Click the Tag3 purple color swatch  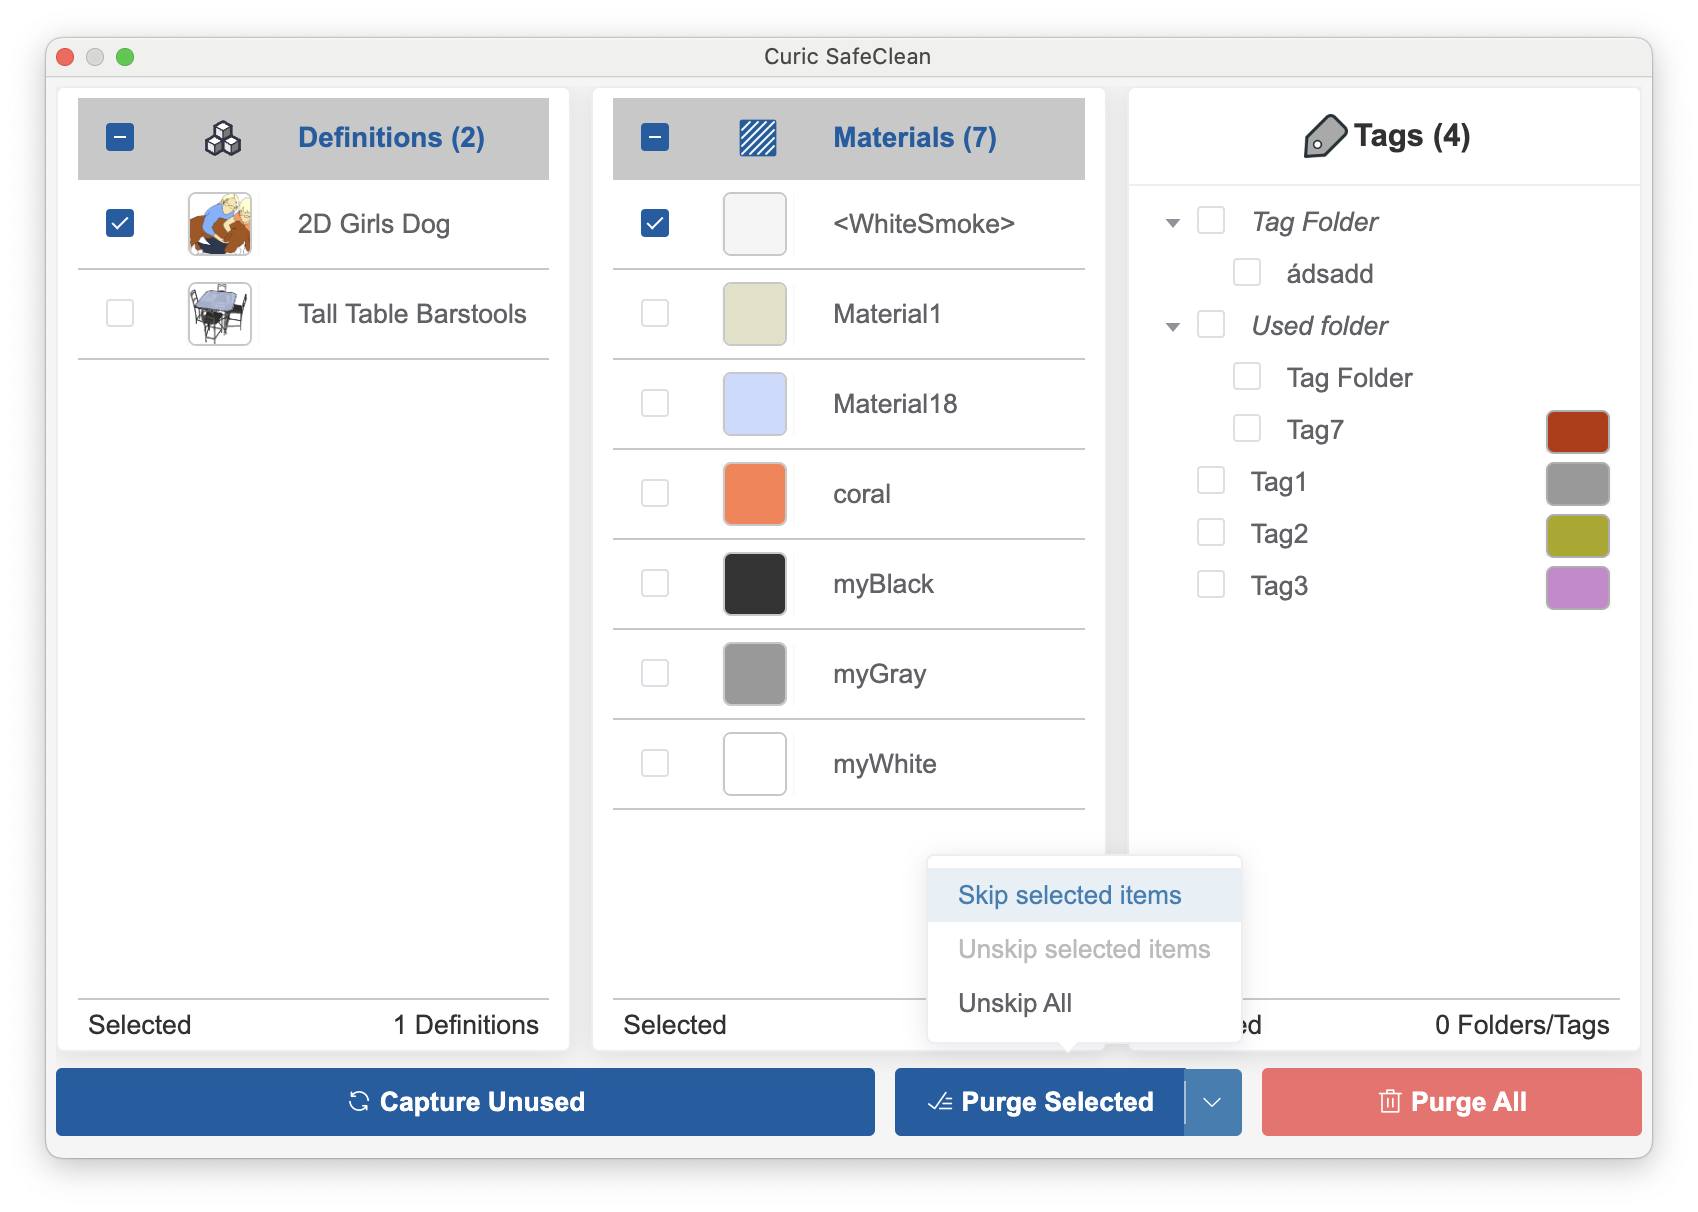click(1578, 588)
